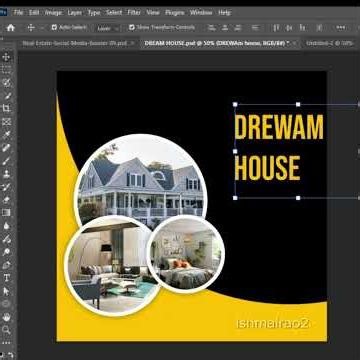Viewport: 360px width, 360px height.
Task: Click Distribute vertically in options bar
Action: tap(255, 28)
